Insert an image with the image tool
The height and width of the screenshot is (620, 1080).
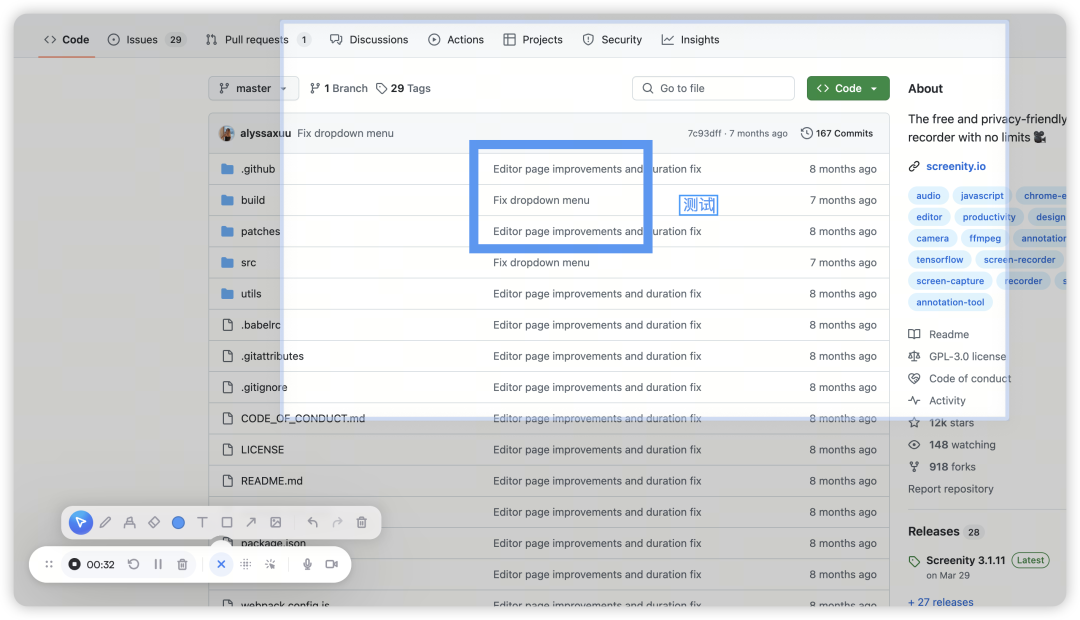point(276,522)
